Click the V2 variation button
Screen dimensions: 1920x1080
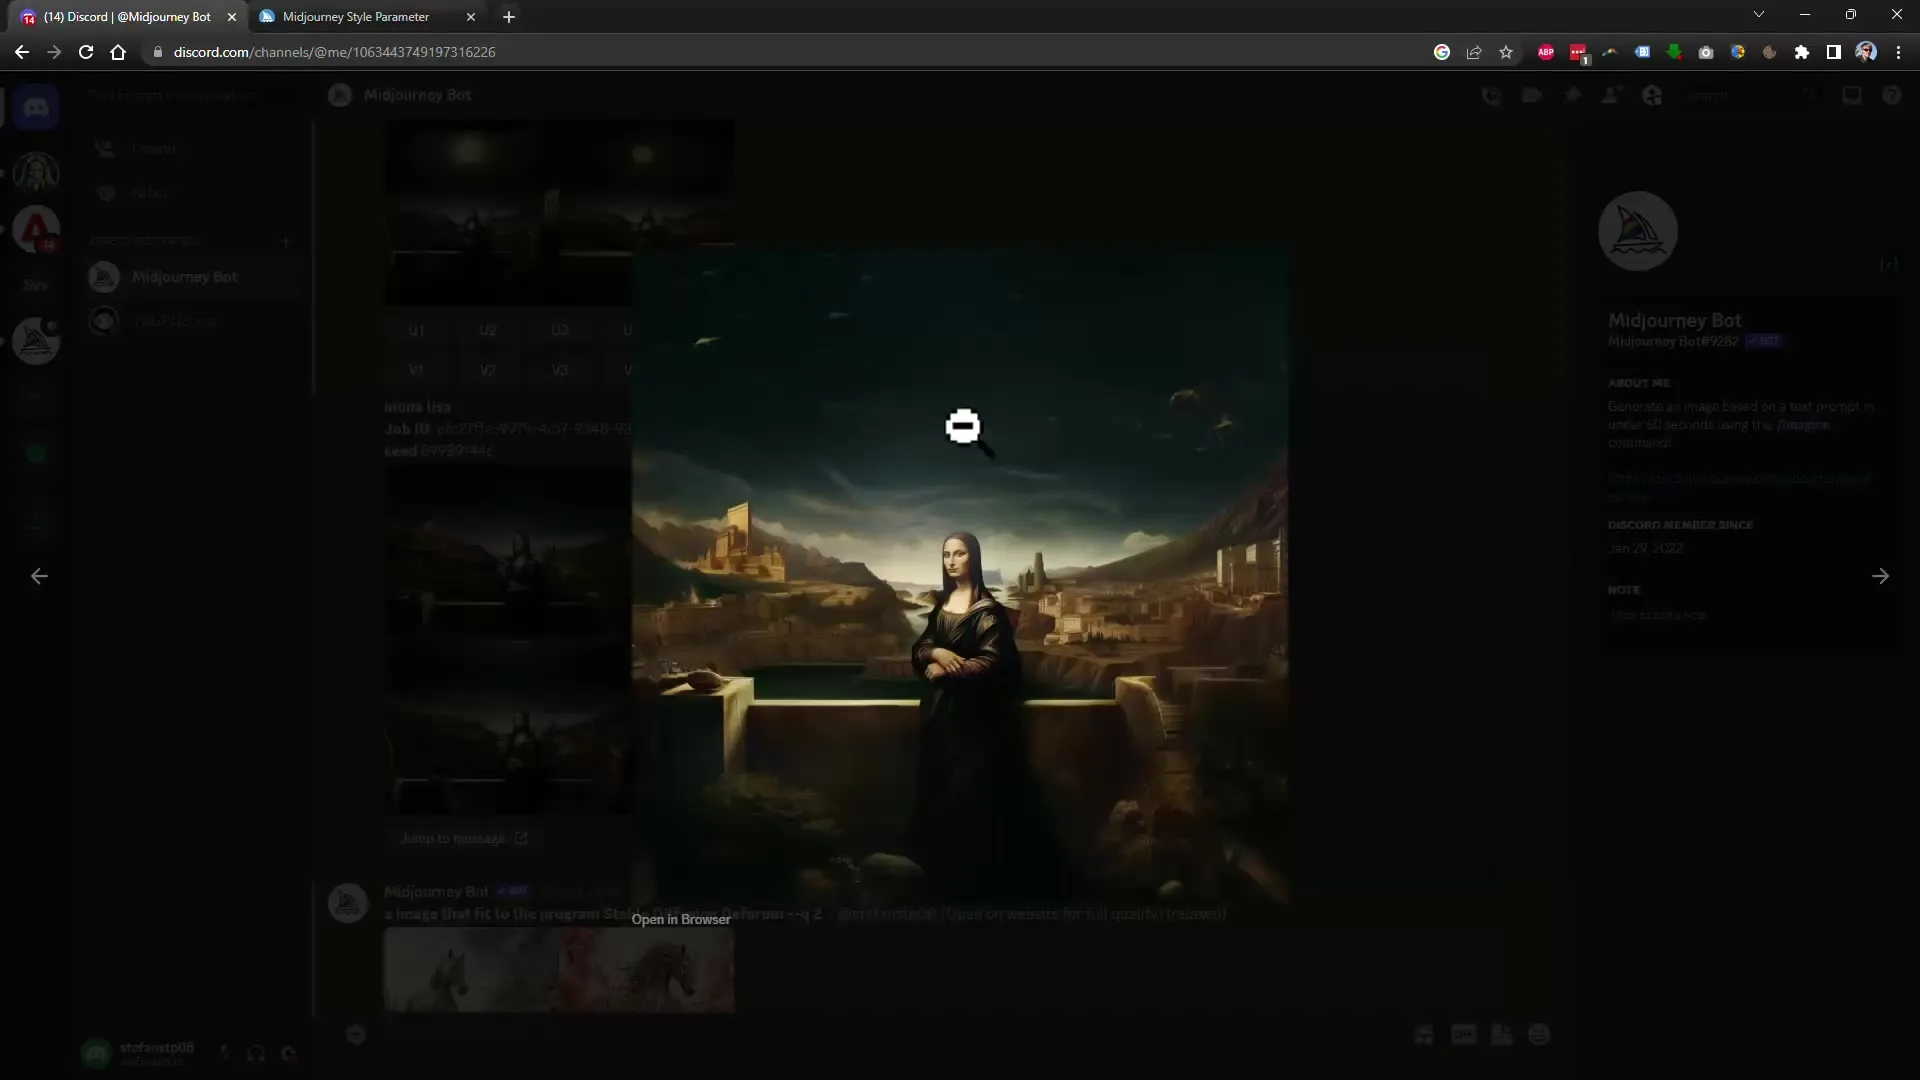point(488,370)
